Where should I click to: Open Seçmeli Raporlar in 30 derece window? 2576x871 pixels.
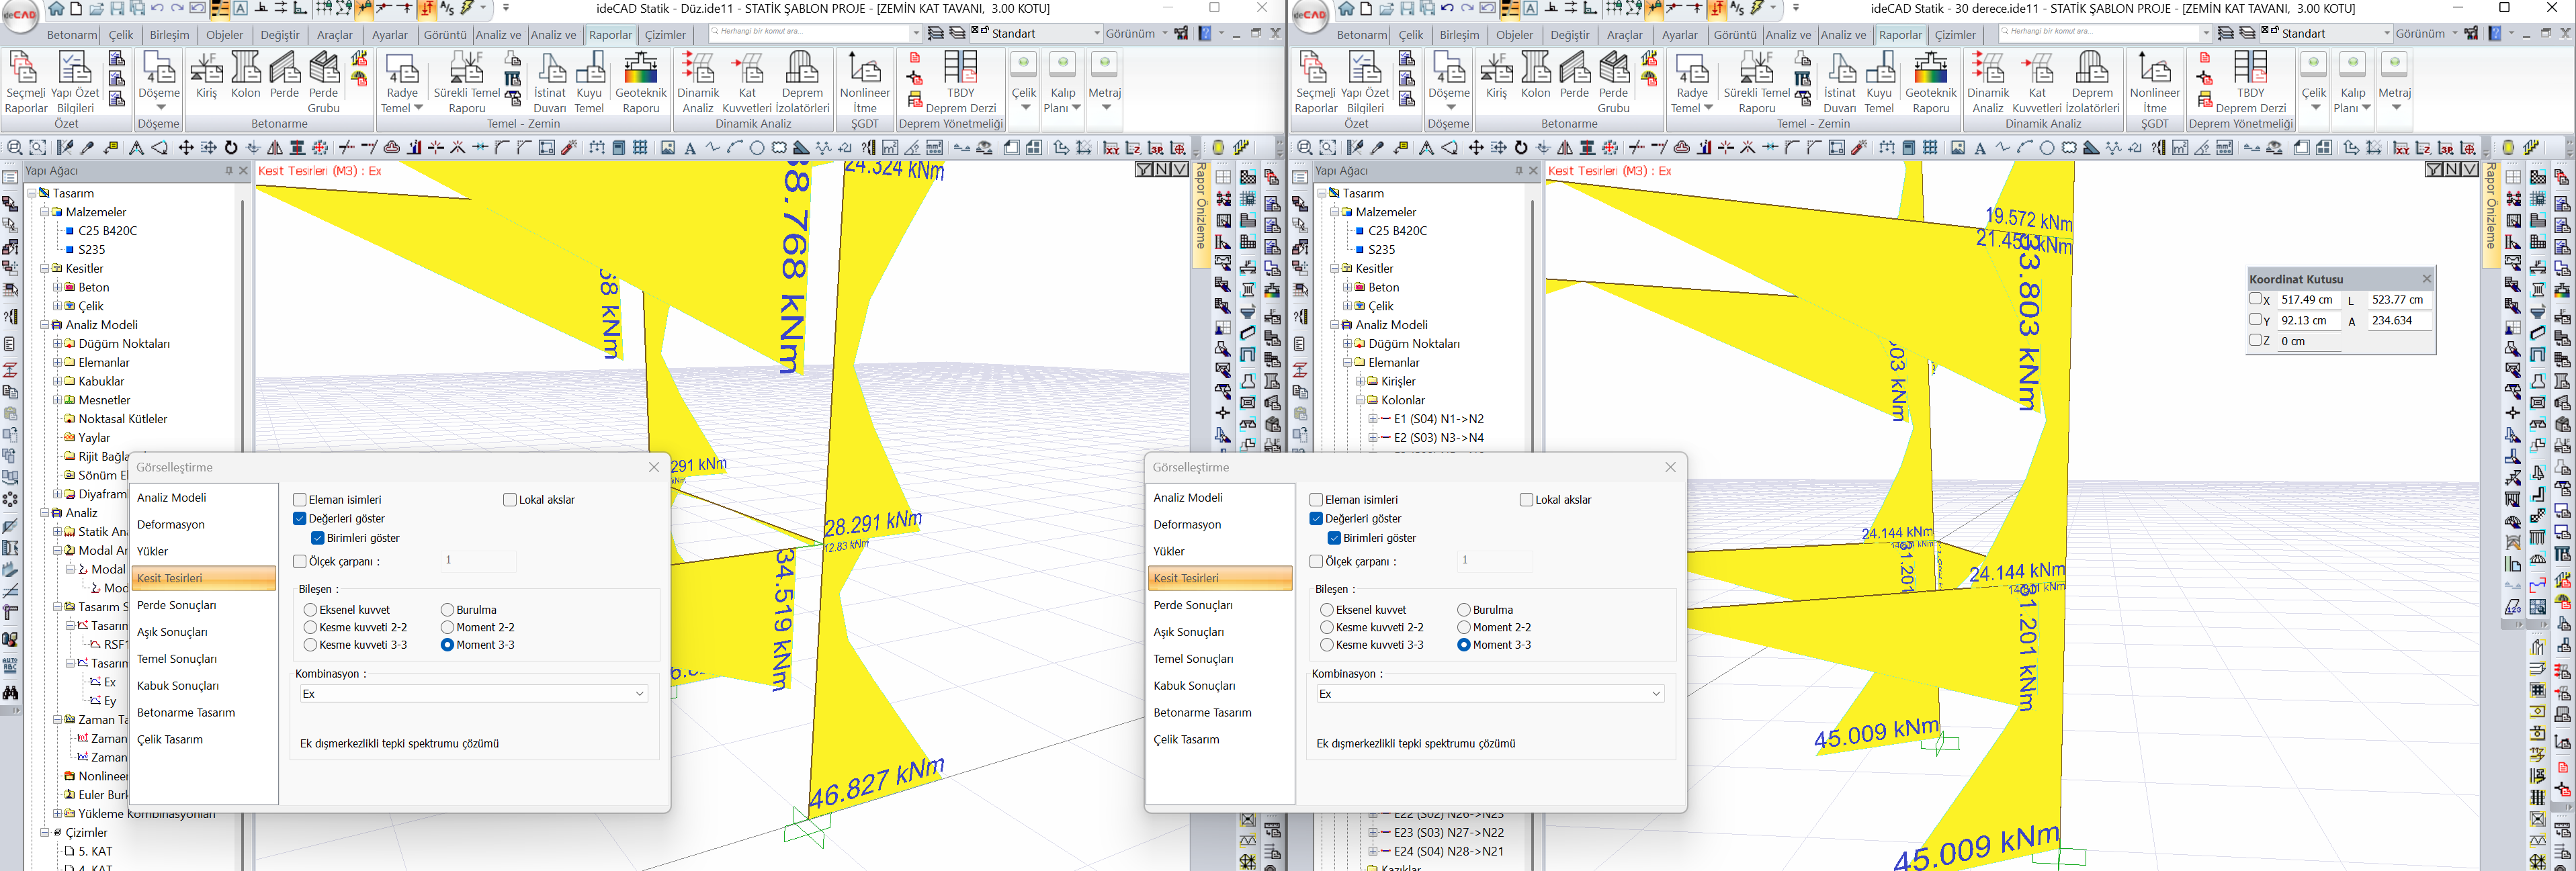click(1316, 82)
